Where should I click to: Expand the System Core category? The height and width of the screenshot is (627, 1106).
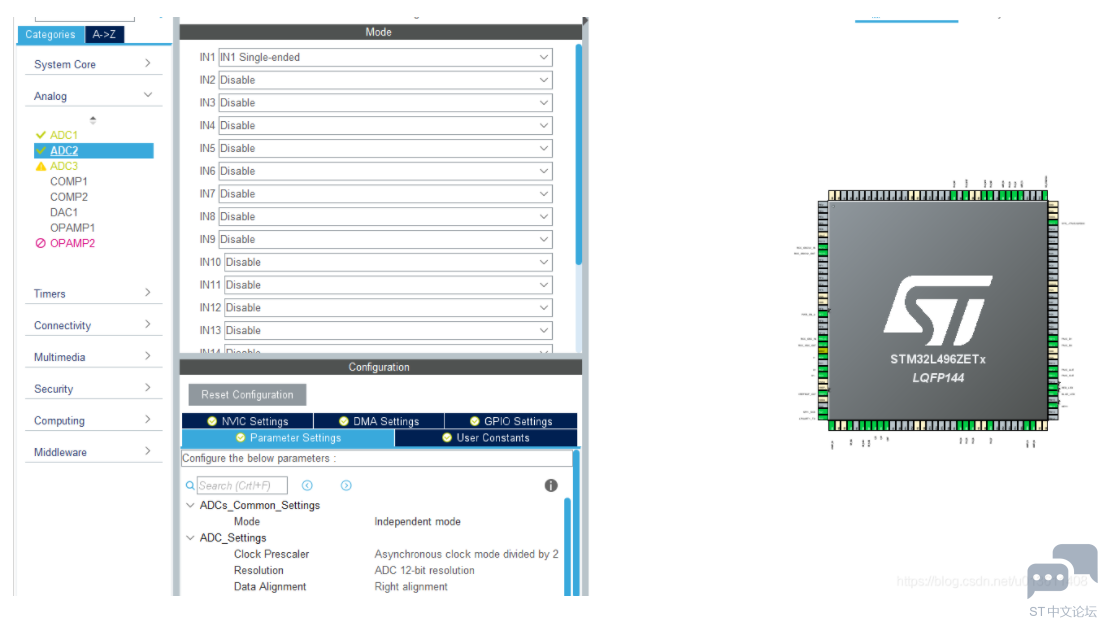(92, 64)
